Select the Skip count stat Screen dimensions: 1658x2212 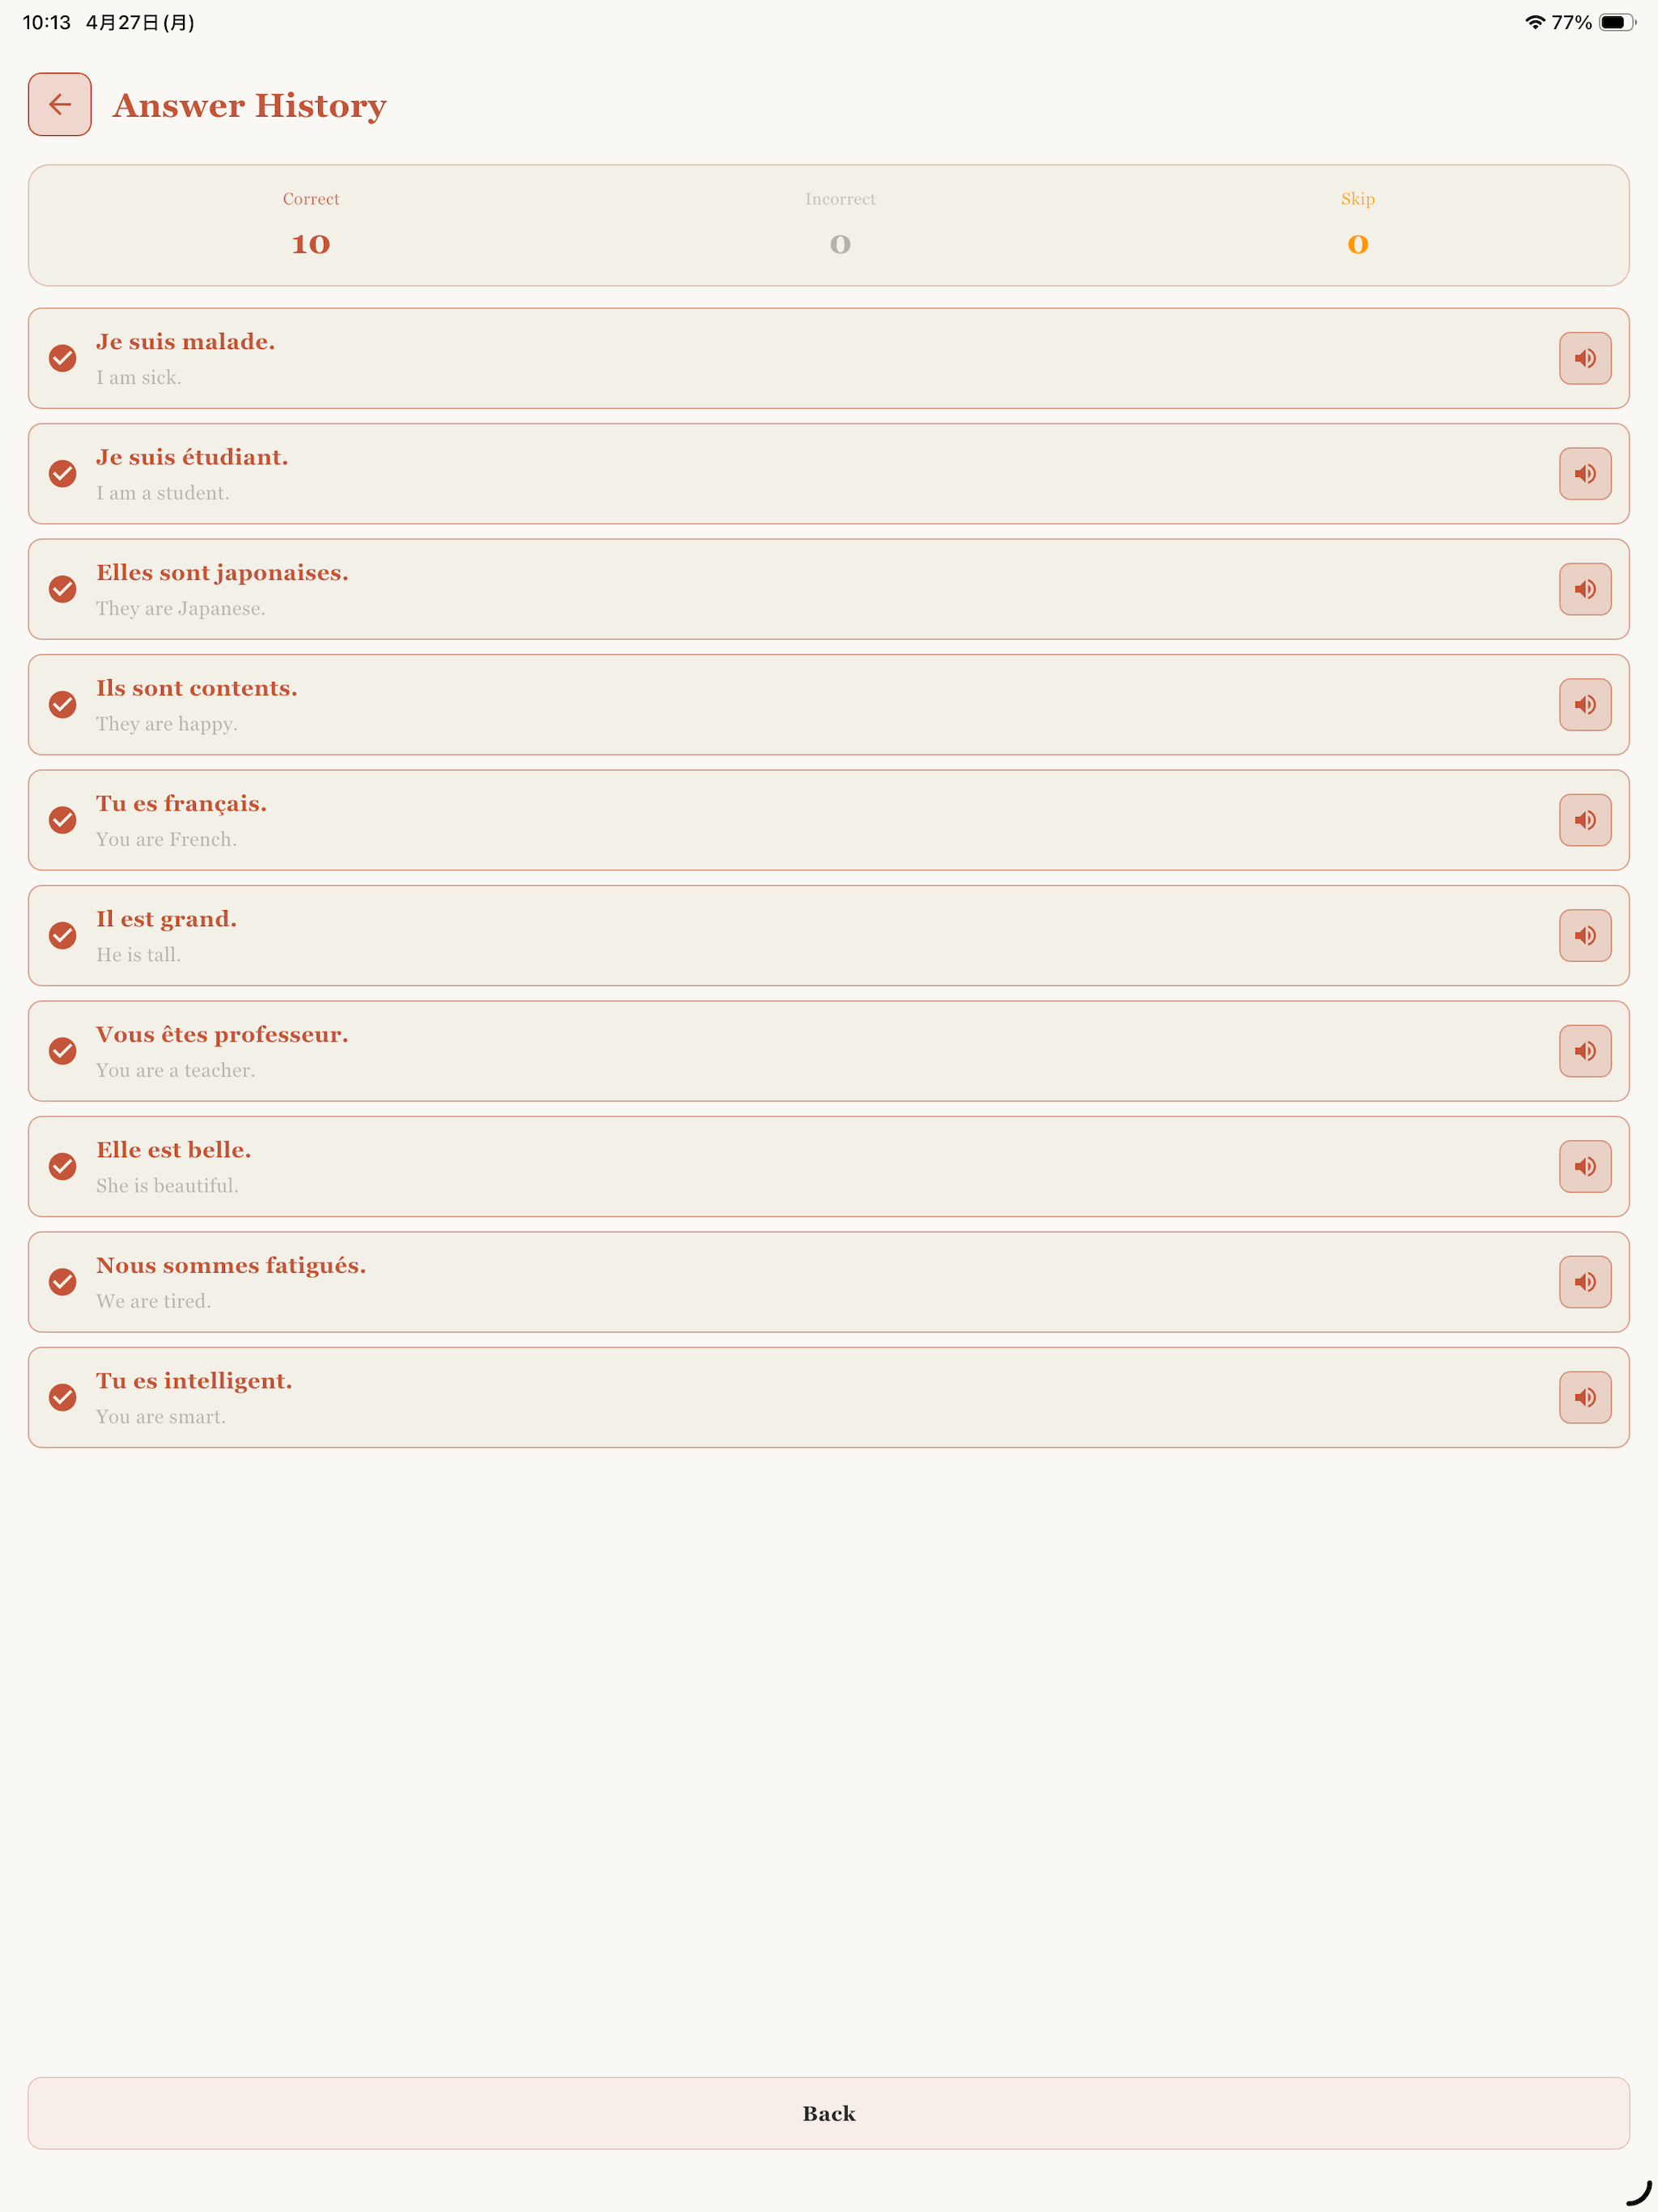click(x=1358, y=225)
